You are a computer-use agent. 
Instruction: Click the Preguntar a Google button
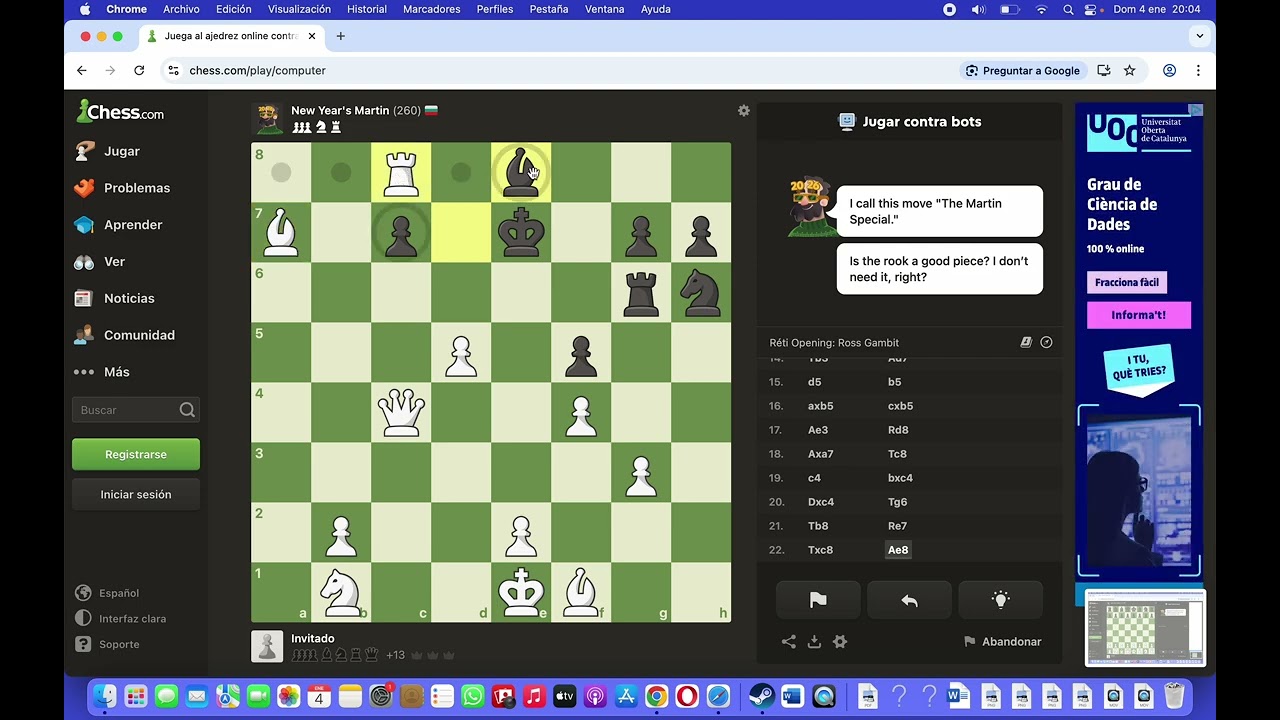coord(1022,70)
